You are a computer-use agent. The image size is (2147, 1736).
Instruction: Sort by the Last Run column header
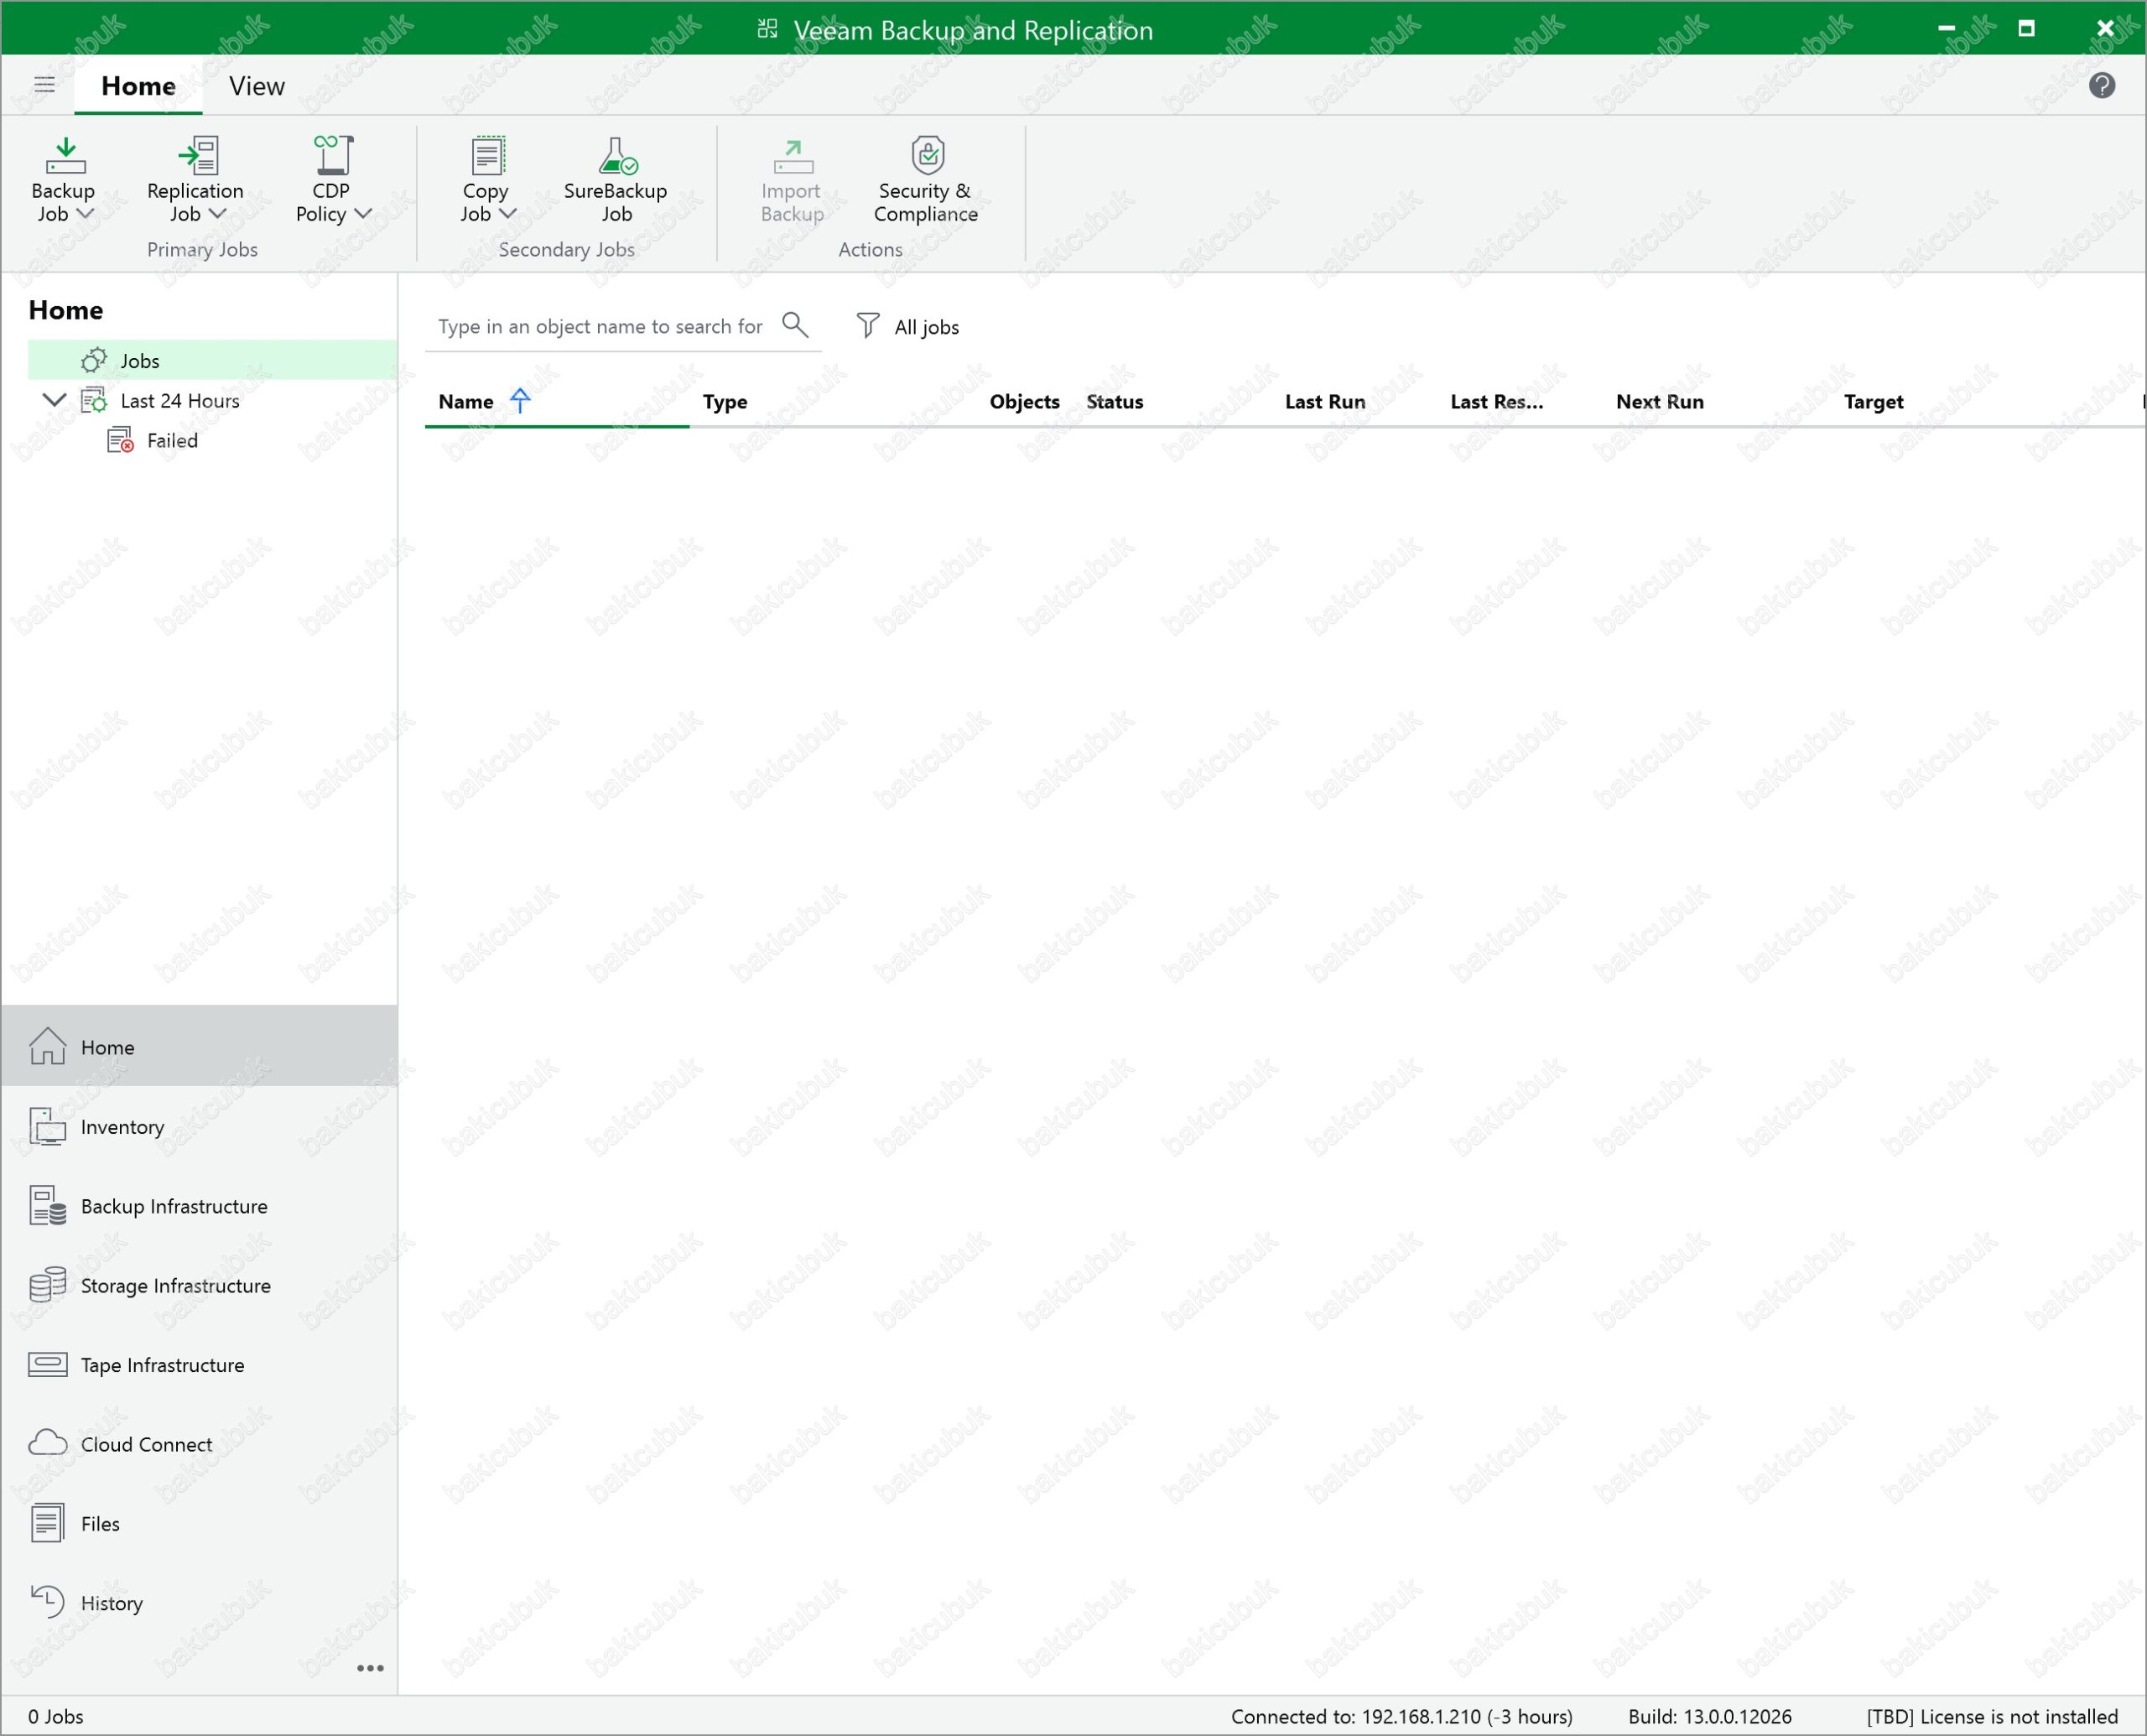(1324, 401)
